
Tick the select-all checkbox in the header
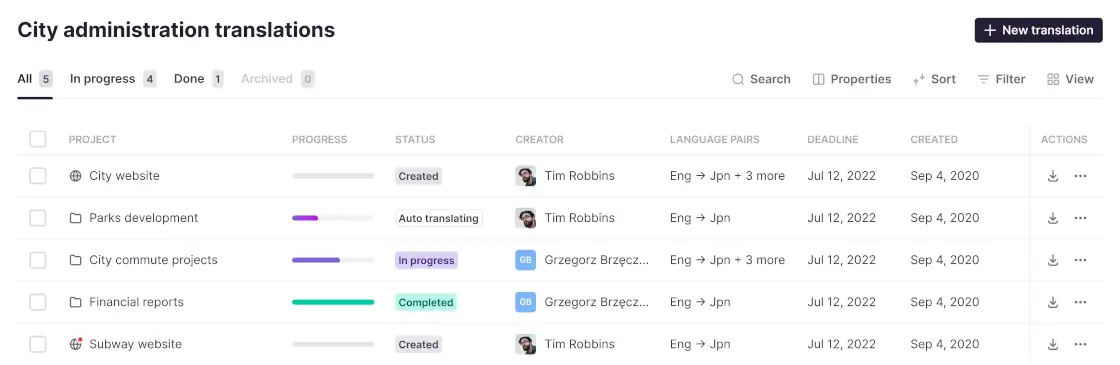[38, 139]
